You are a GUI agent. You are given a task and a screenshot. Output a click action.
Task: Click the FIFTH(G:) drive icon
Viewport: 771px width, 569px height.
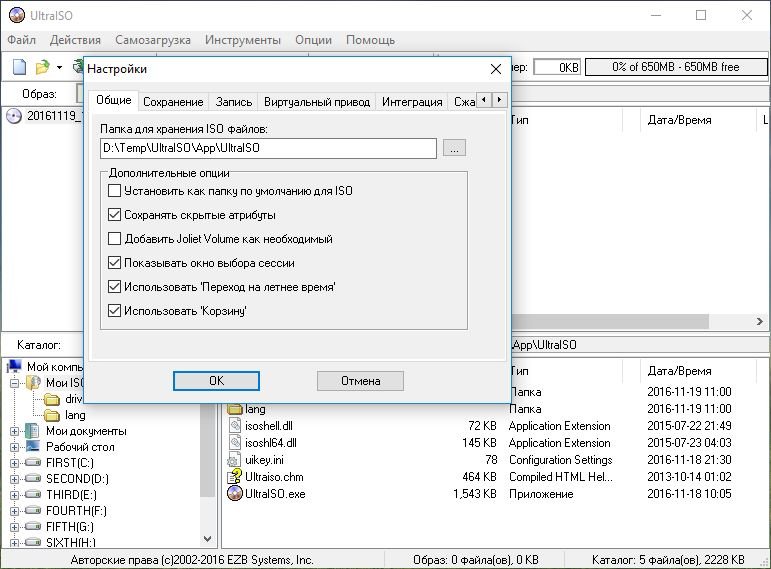pyautogui.click(x=33, y=526)
